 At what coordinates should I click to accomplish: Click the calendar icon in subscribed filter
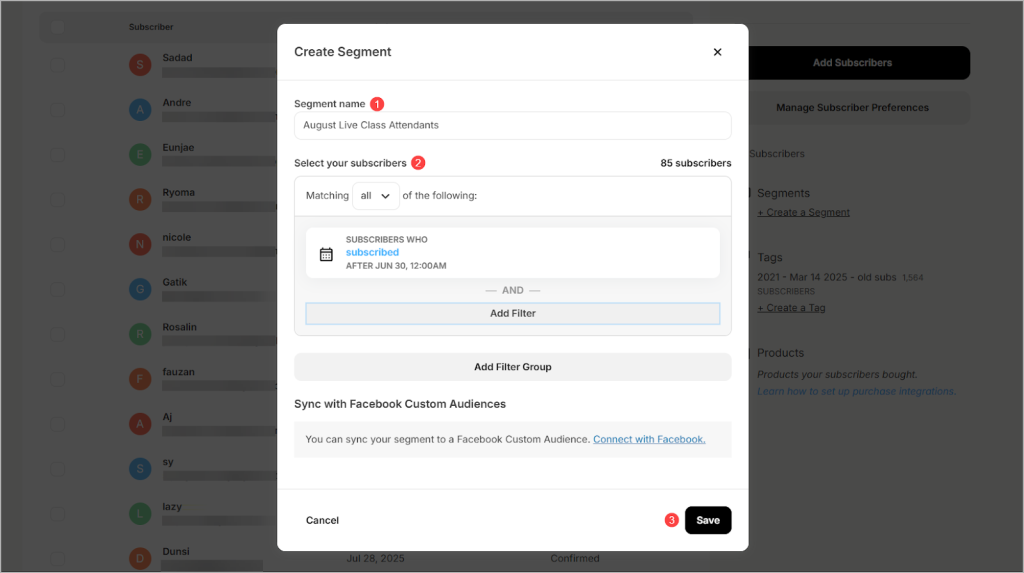[326, 254]
